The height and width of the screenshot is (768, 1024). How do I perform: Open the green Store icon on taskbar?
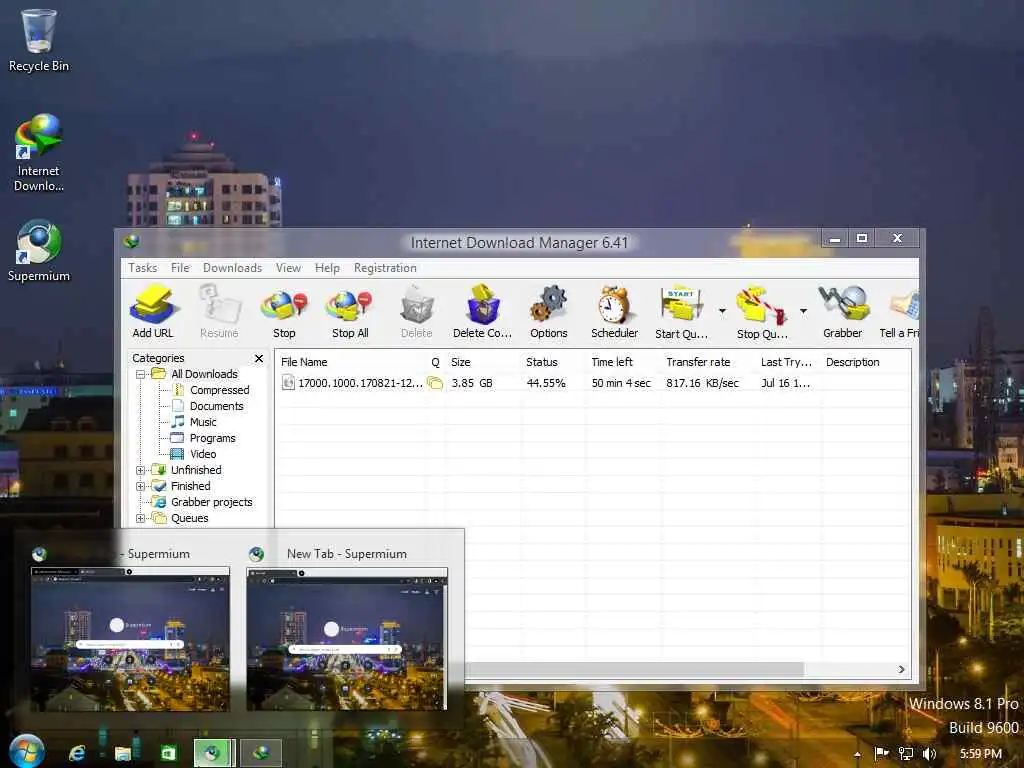[x=168, y=754]
